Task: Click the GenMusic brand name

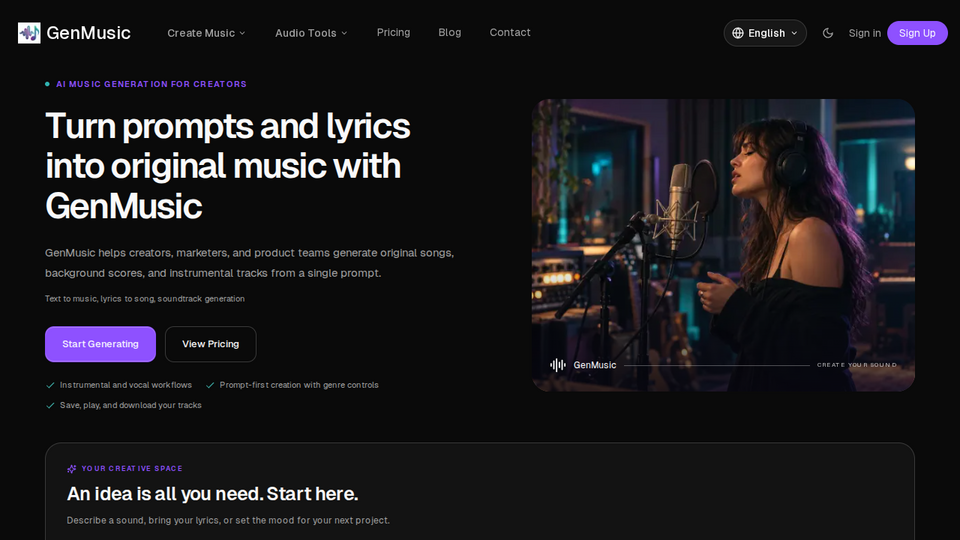Action: point(88,33)
